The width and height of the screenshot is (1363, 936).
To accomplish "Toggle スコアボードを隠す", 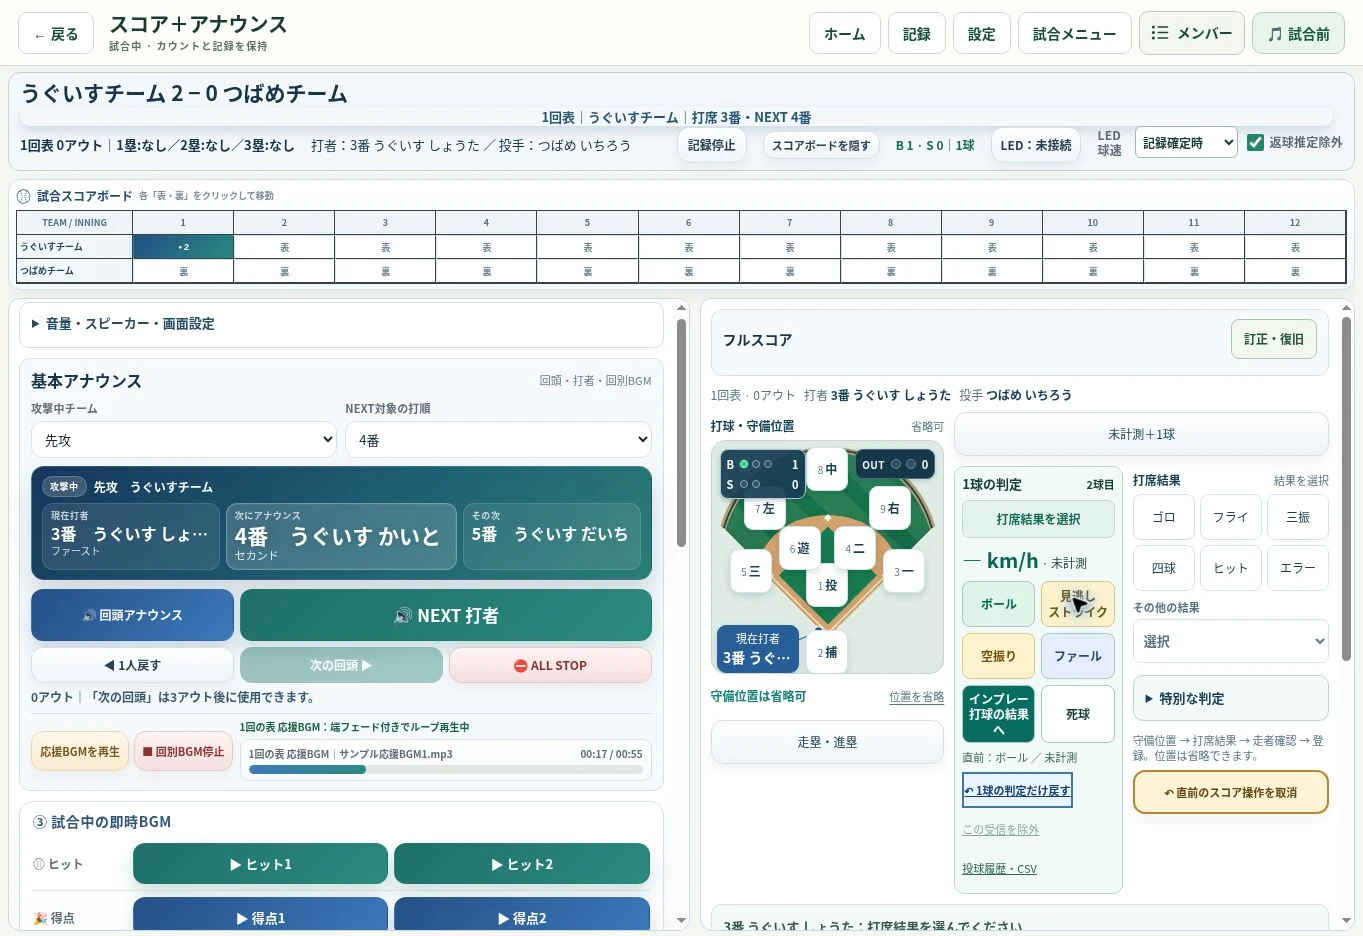I will pos(821,145).
